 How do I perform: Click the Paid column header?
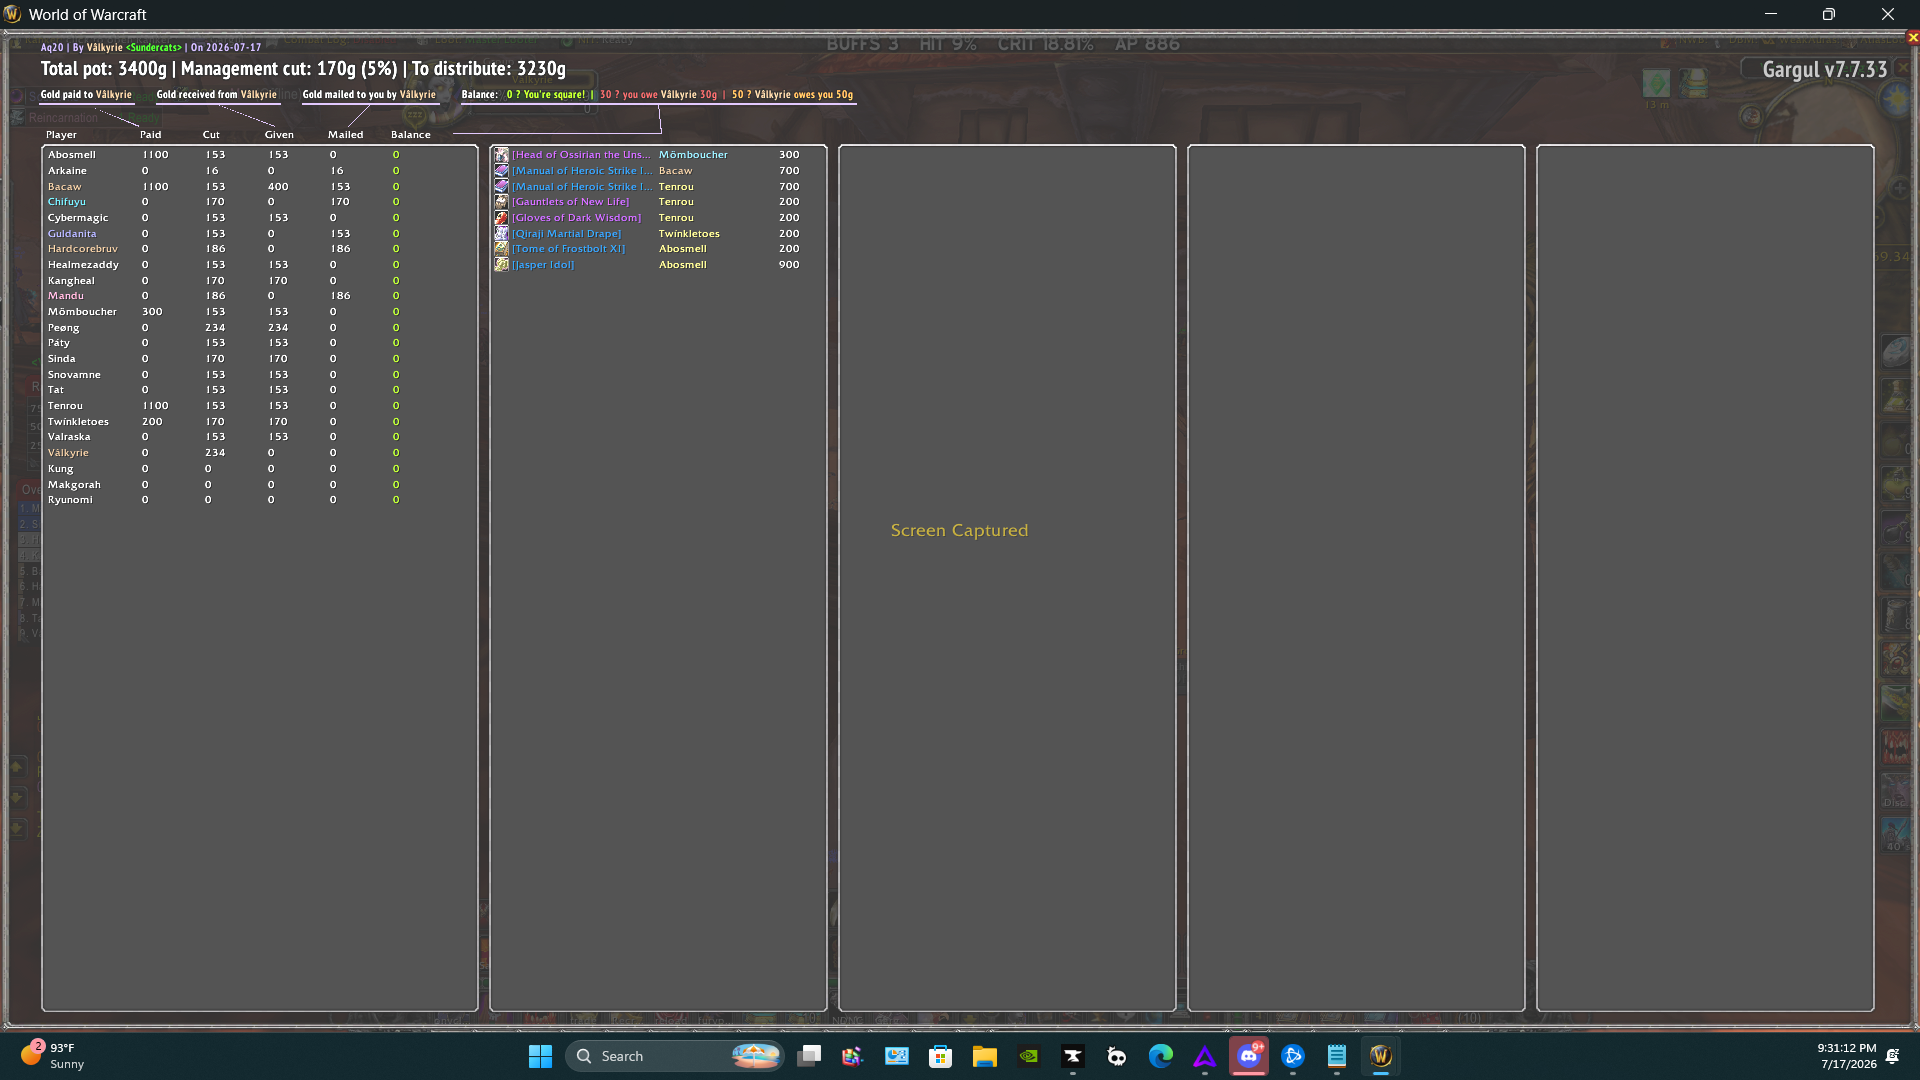click(x=150, y=135)
